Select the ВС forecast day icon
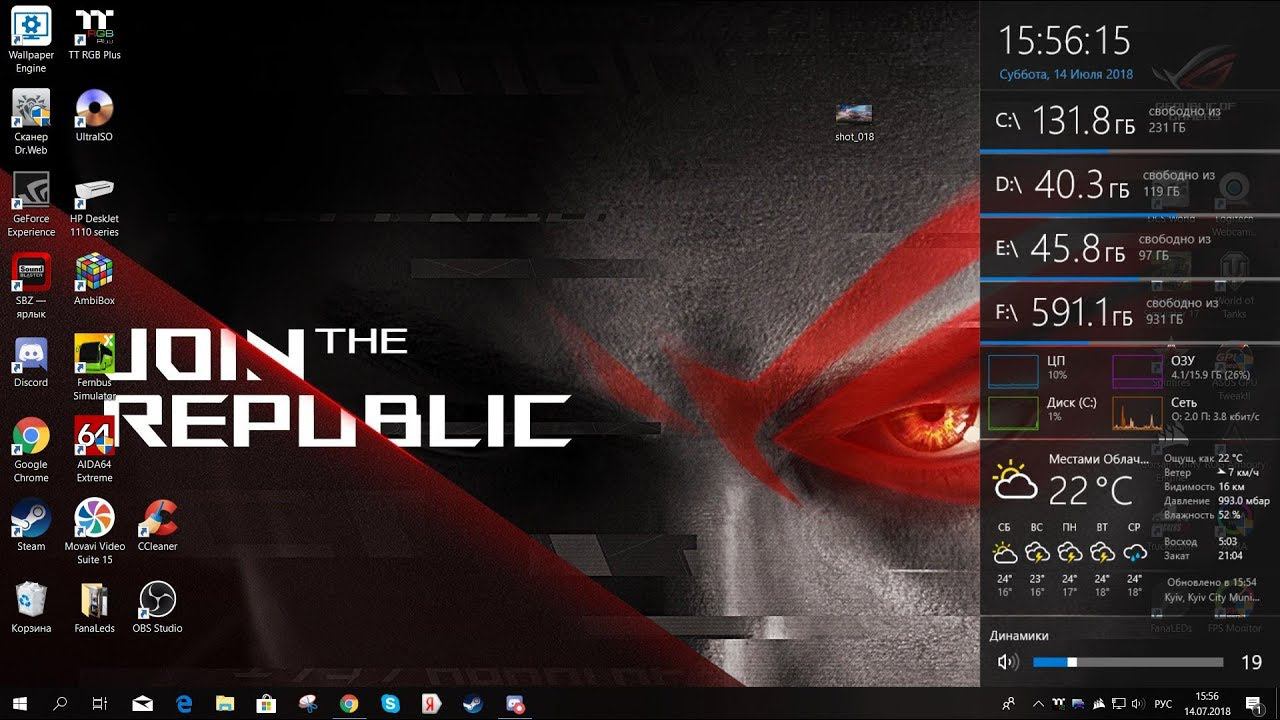Image resolution: width=1280 pixels, height=720 pixels. pos(1037,552)
